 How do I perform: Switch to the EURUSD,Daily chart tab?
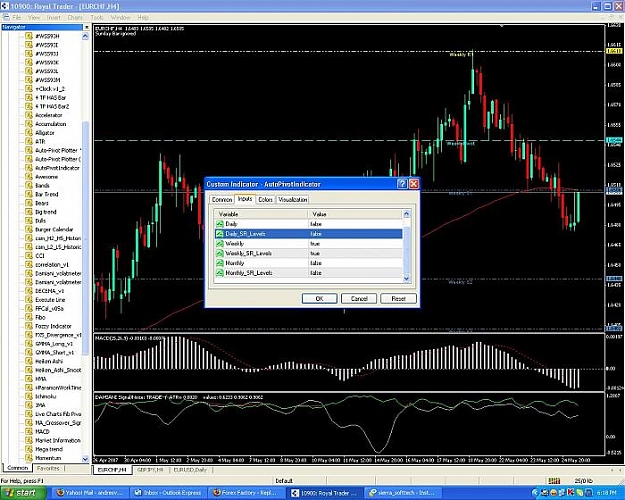[x=190, y=470]
